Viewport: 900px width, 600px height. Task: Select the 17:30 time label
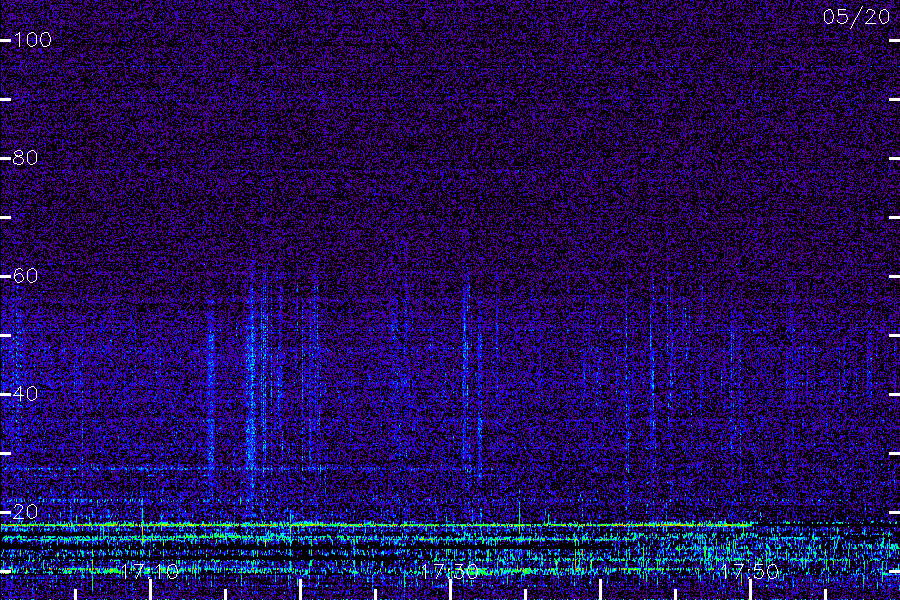449,571
